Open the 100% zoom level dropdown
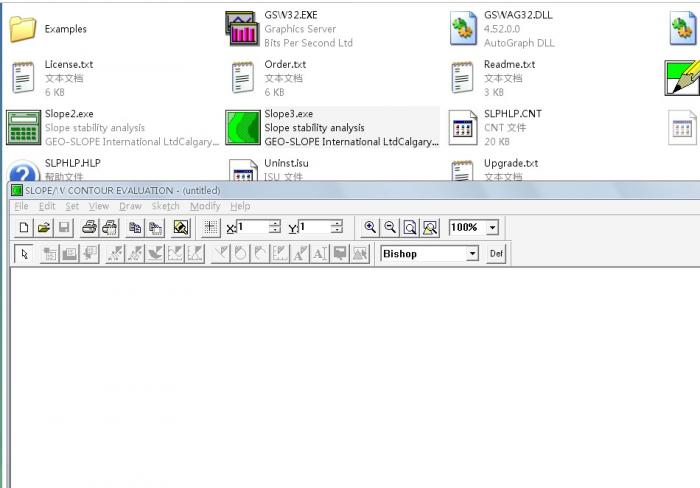The height and width of the screenshot is (488, 700). 492,228
